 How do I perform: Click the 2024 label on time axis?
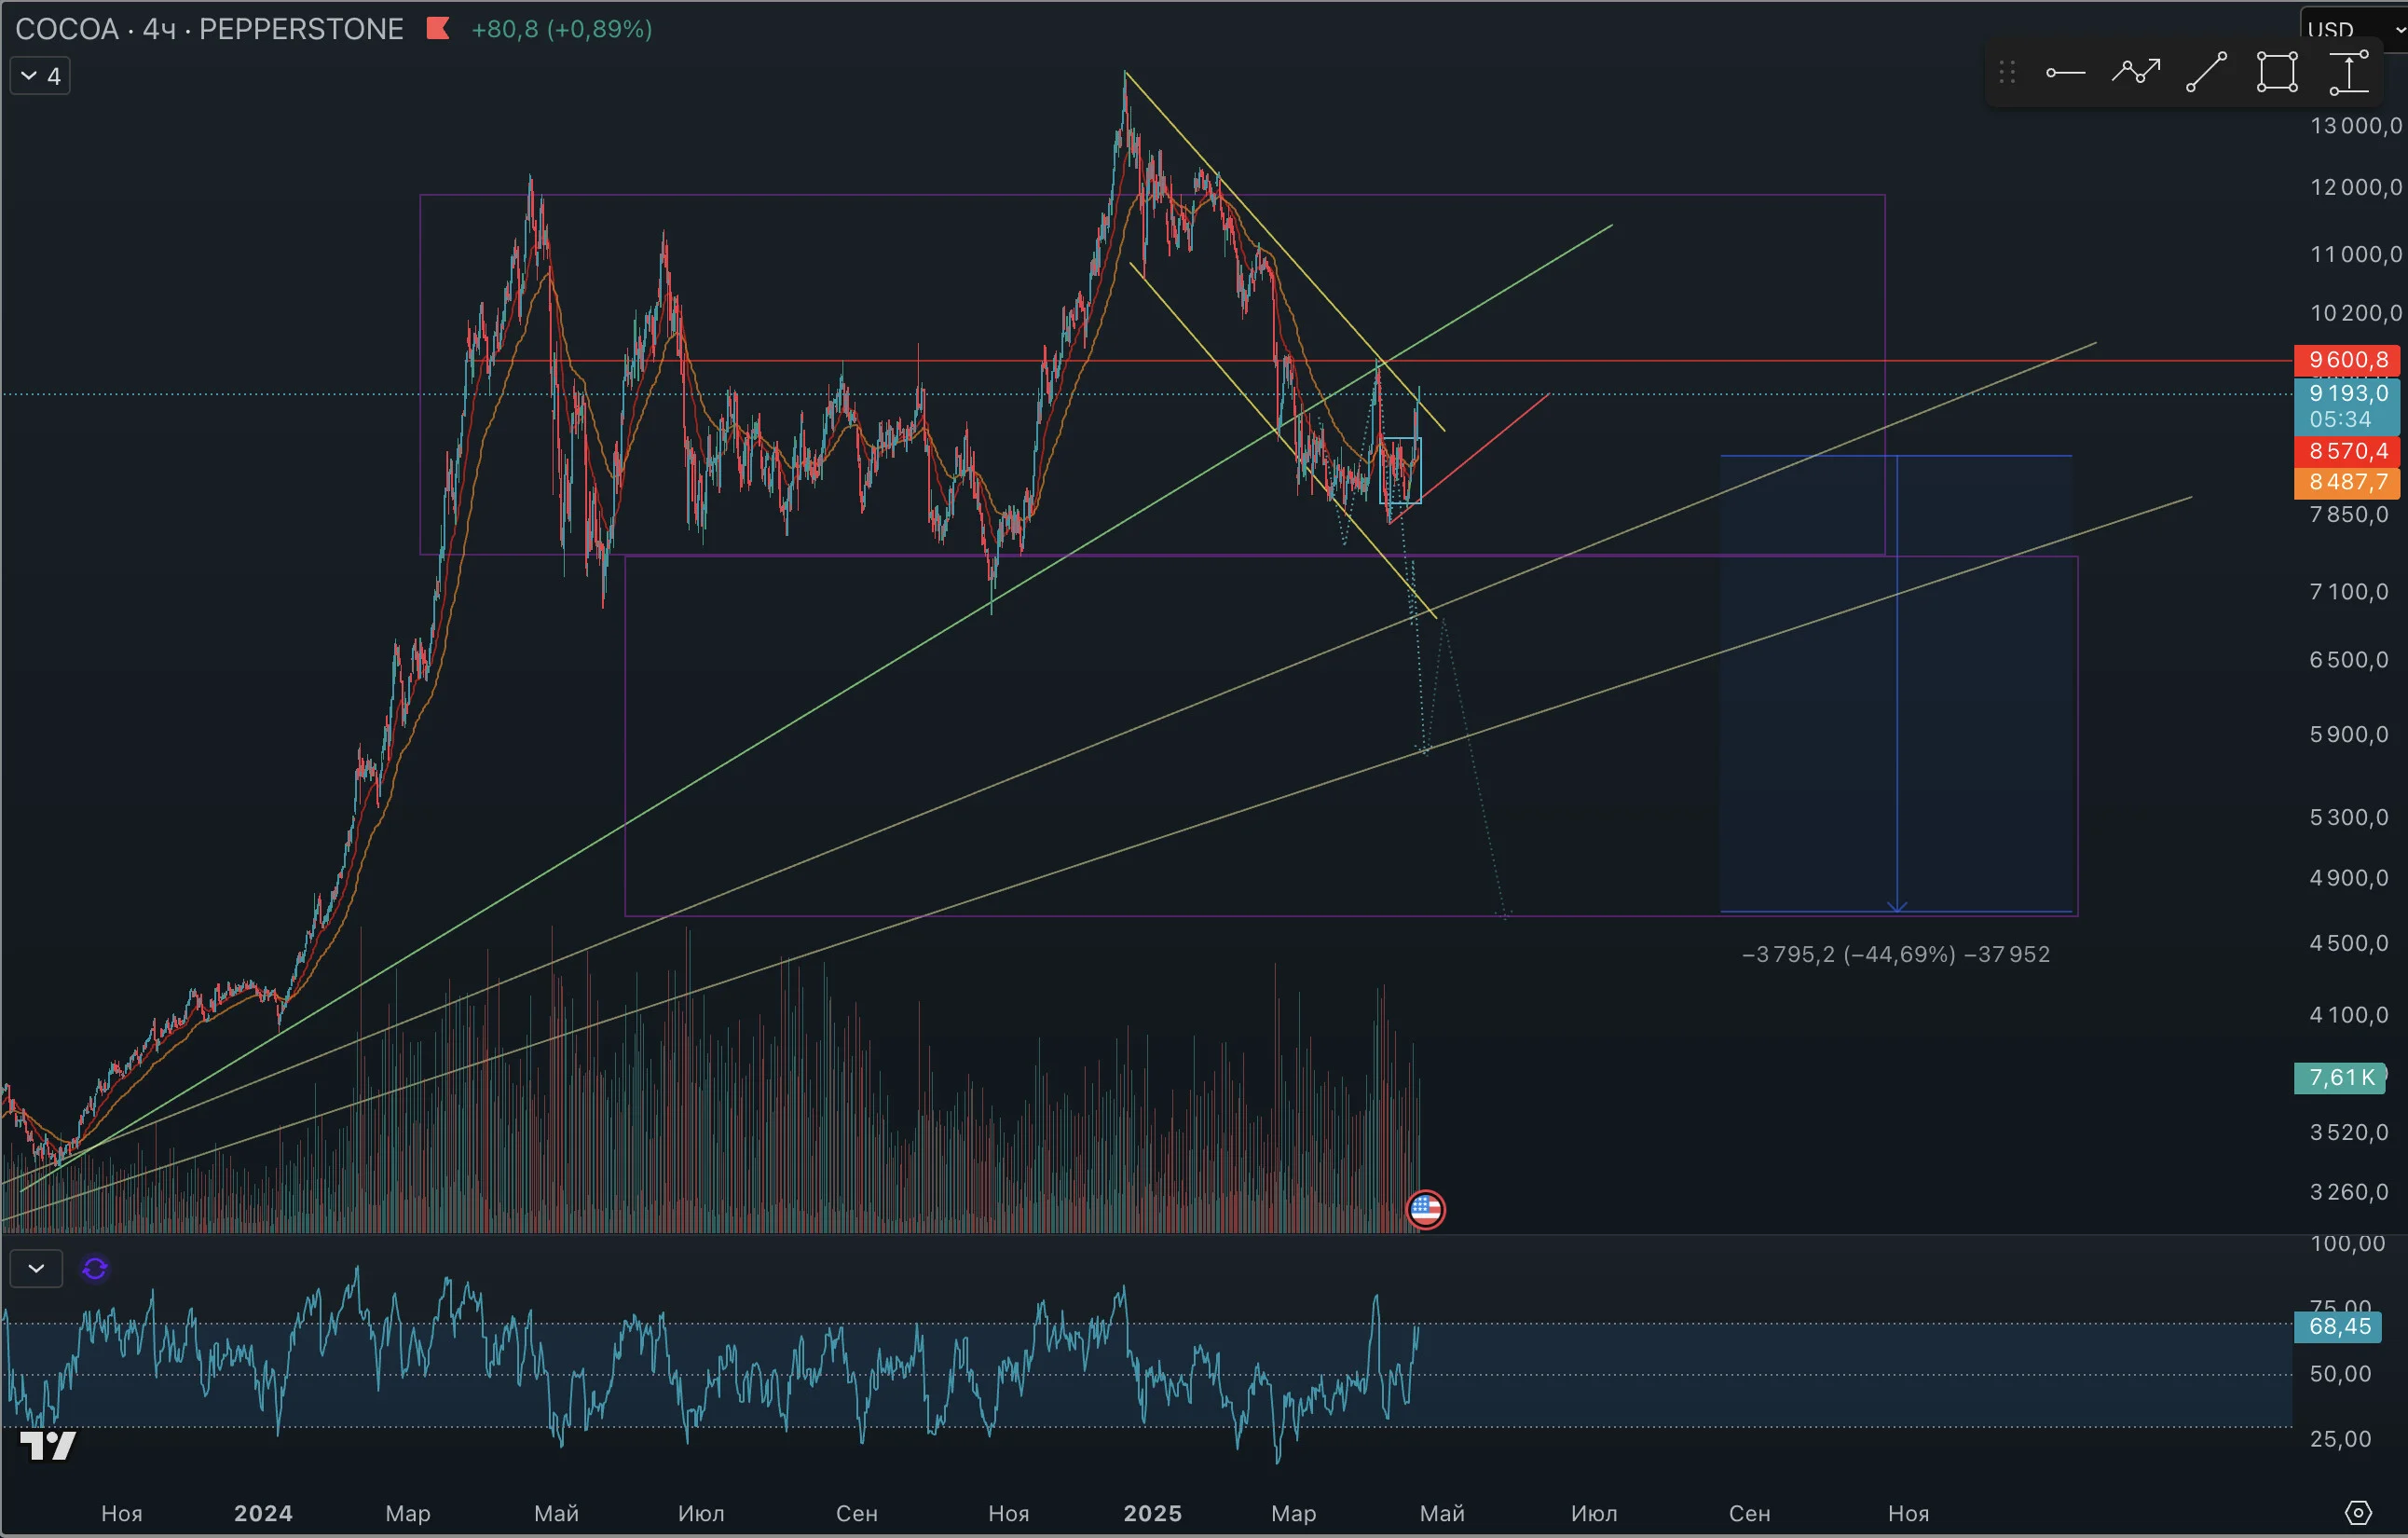(263, 1512)
